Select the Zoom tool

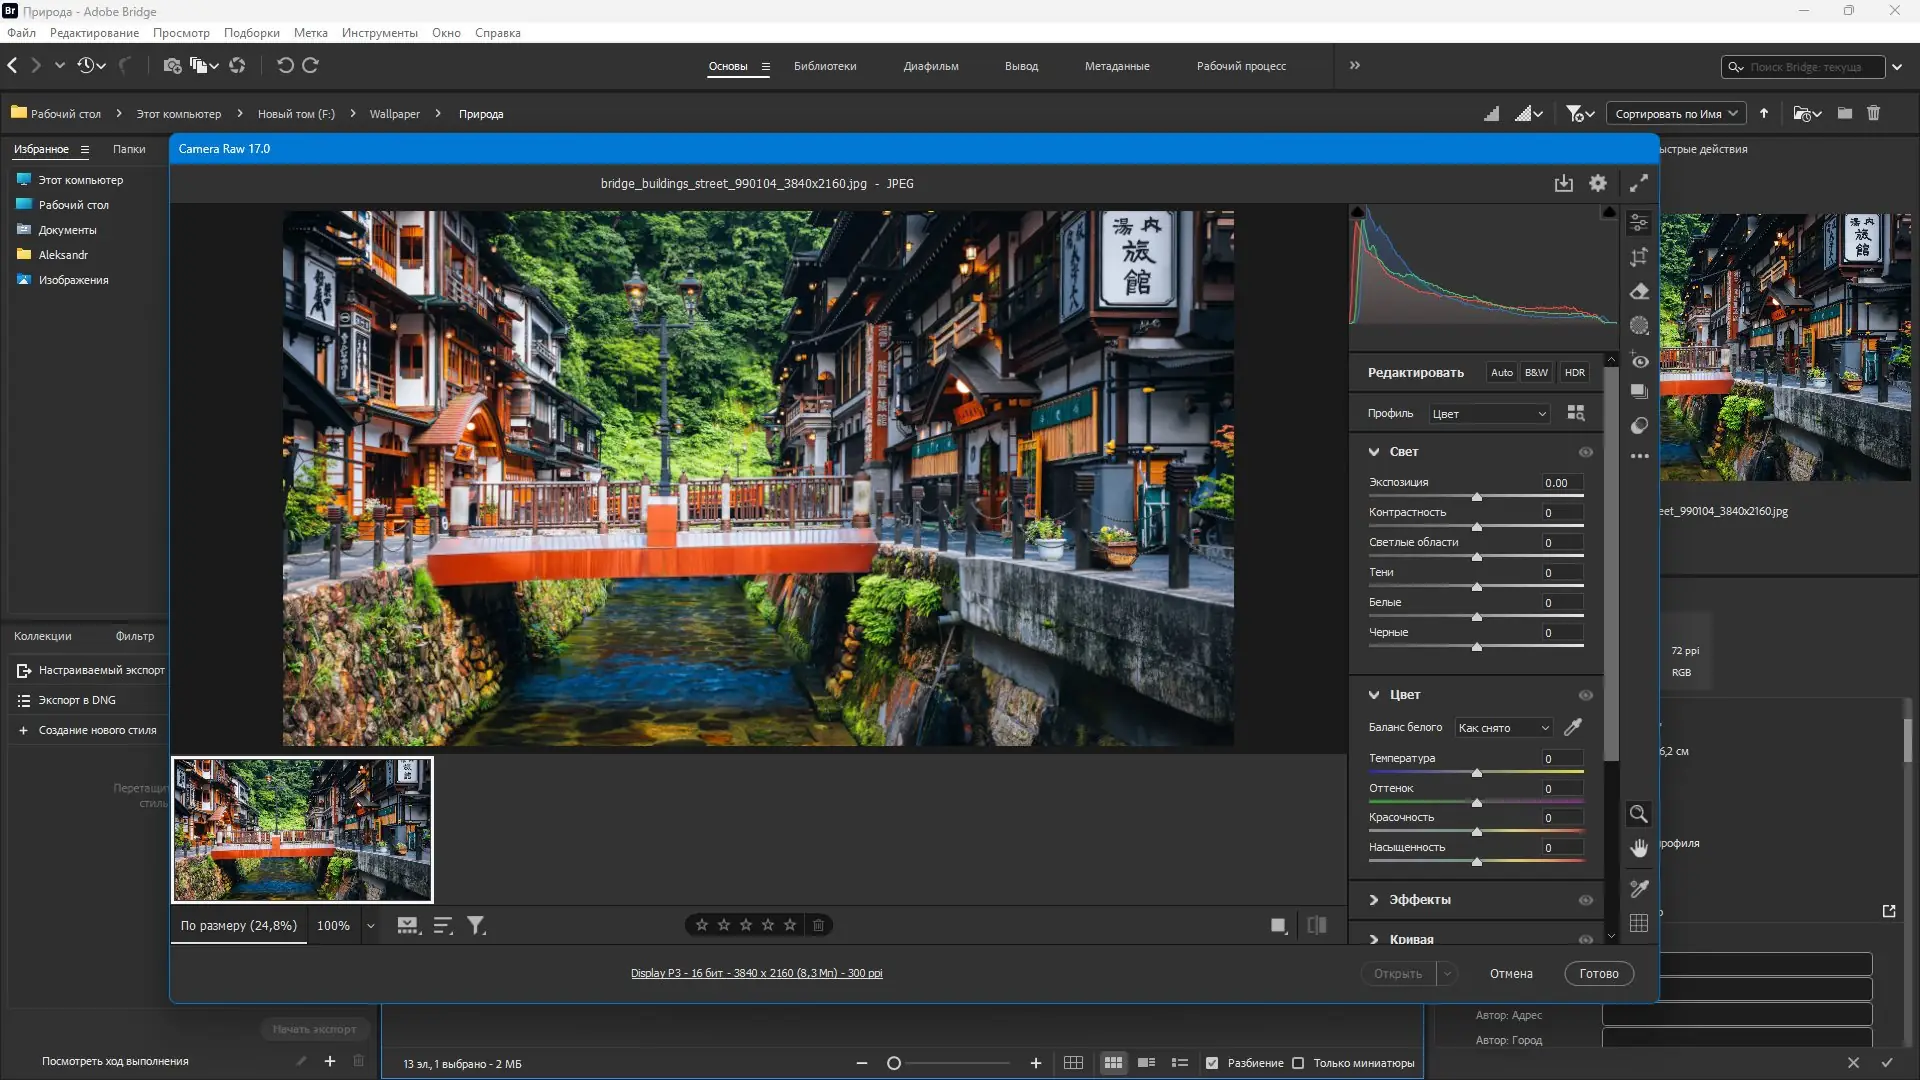tap(1639, 814)
